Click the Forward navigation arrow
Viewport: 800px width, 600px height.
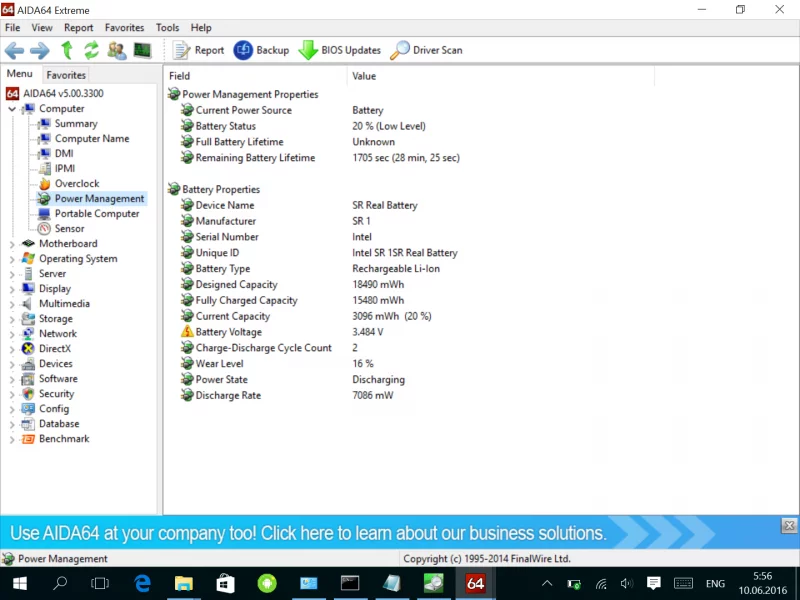[x=39, y=50]
